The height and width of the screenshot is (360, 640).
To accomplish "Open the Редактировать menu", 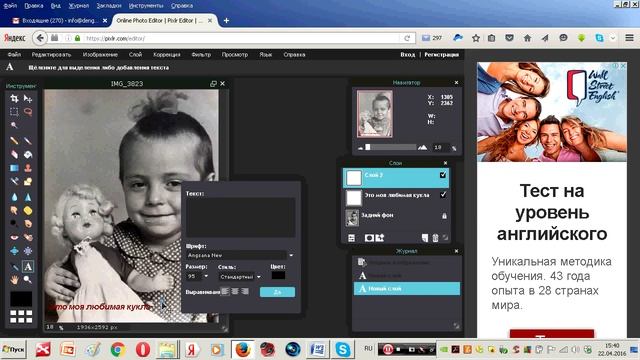I will [51, 55].
